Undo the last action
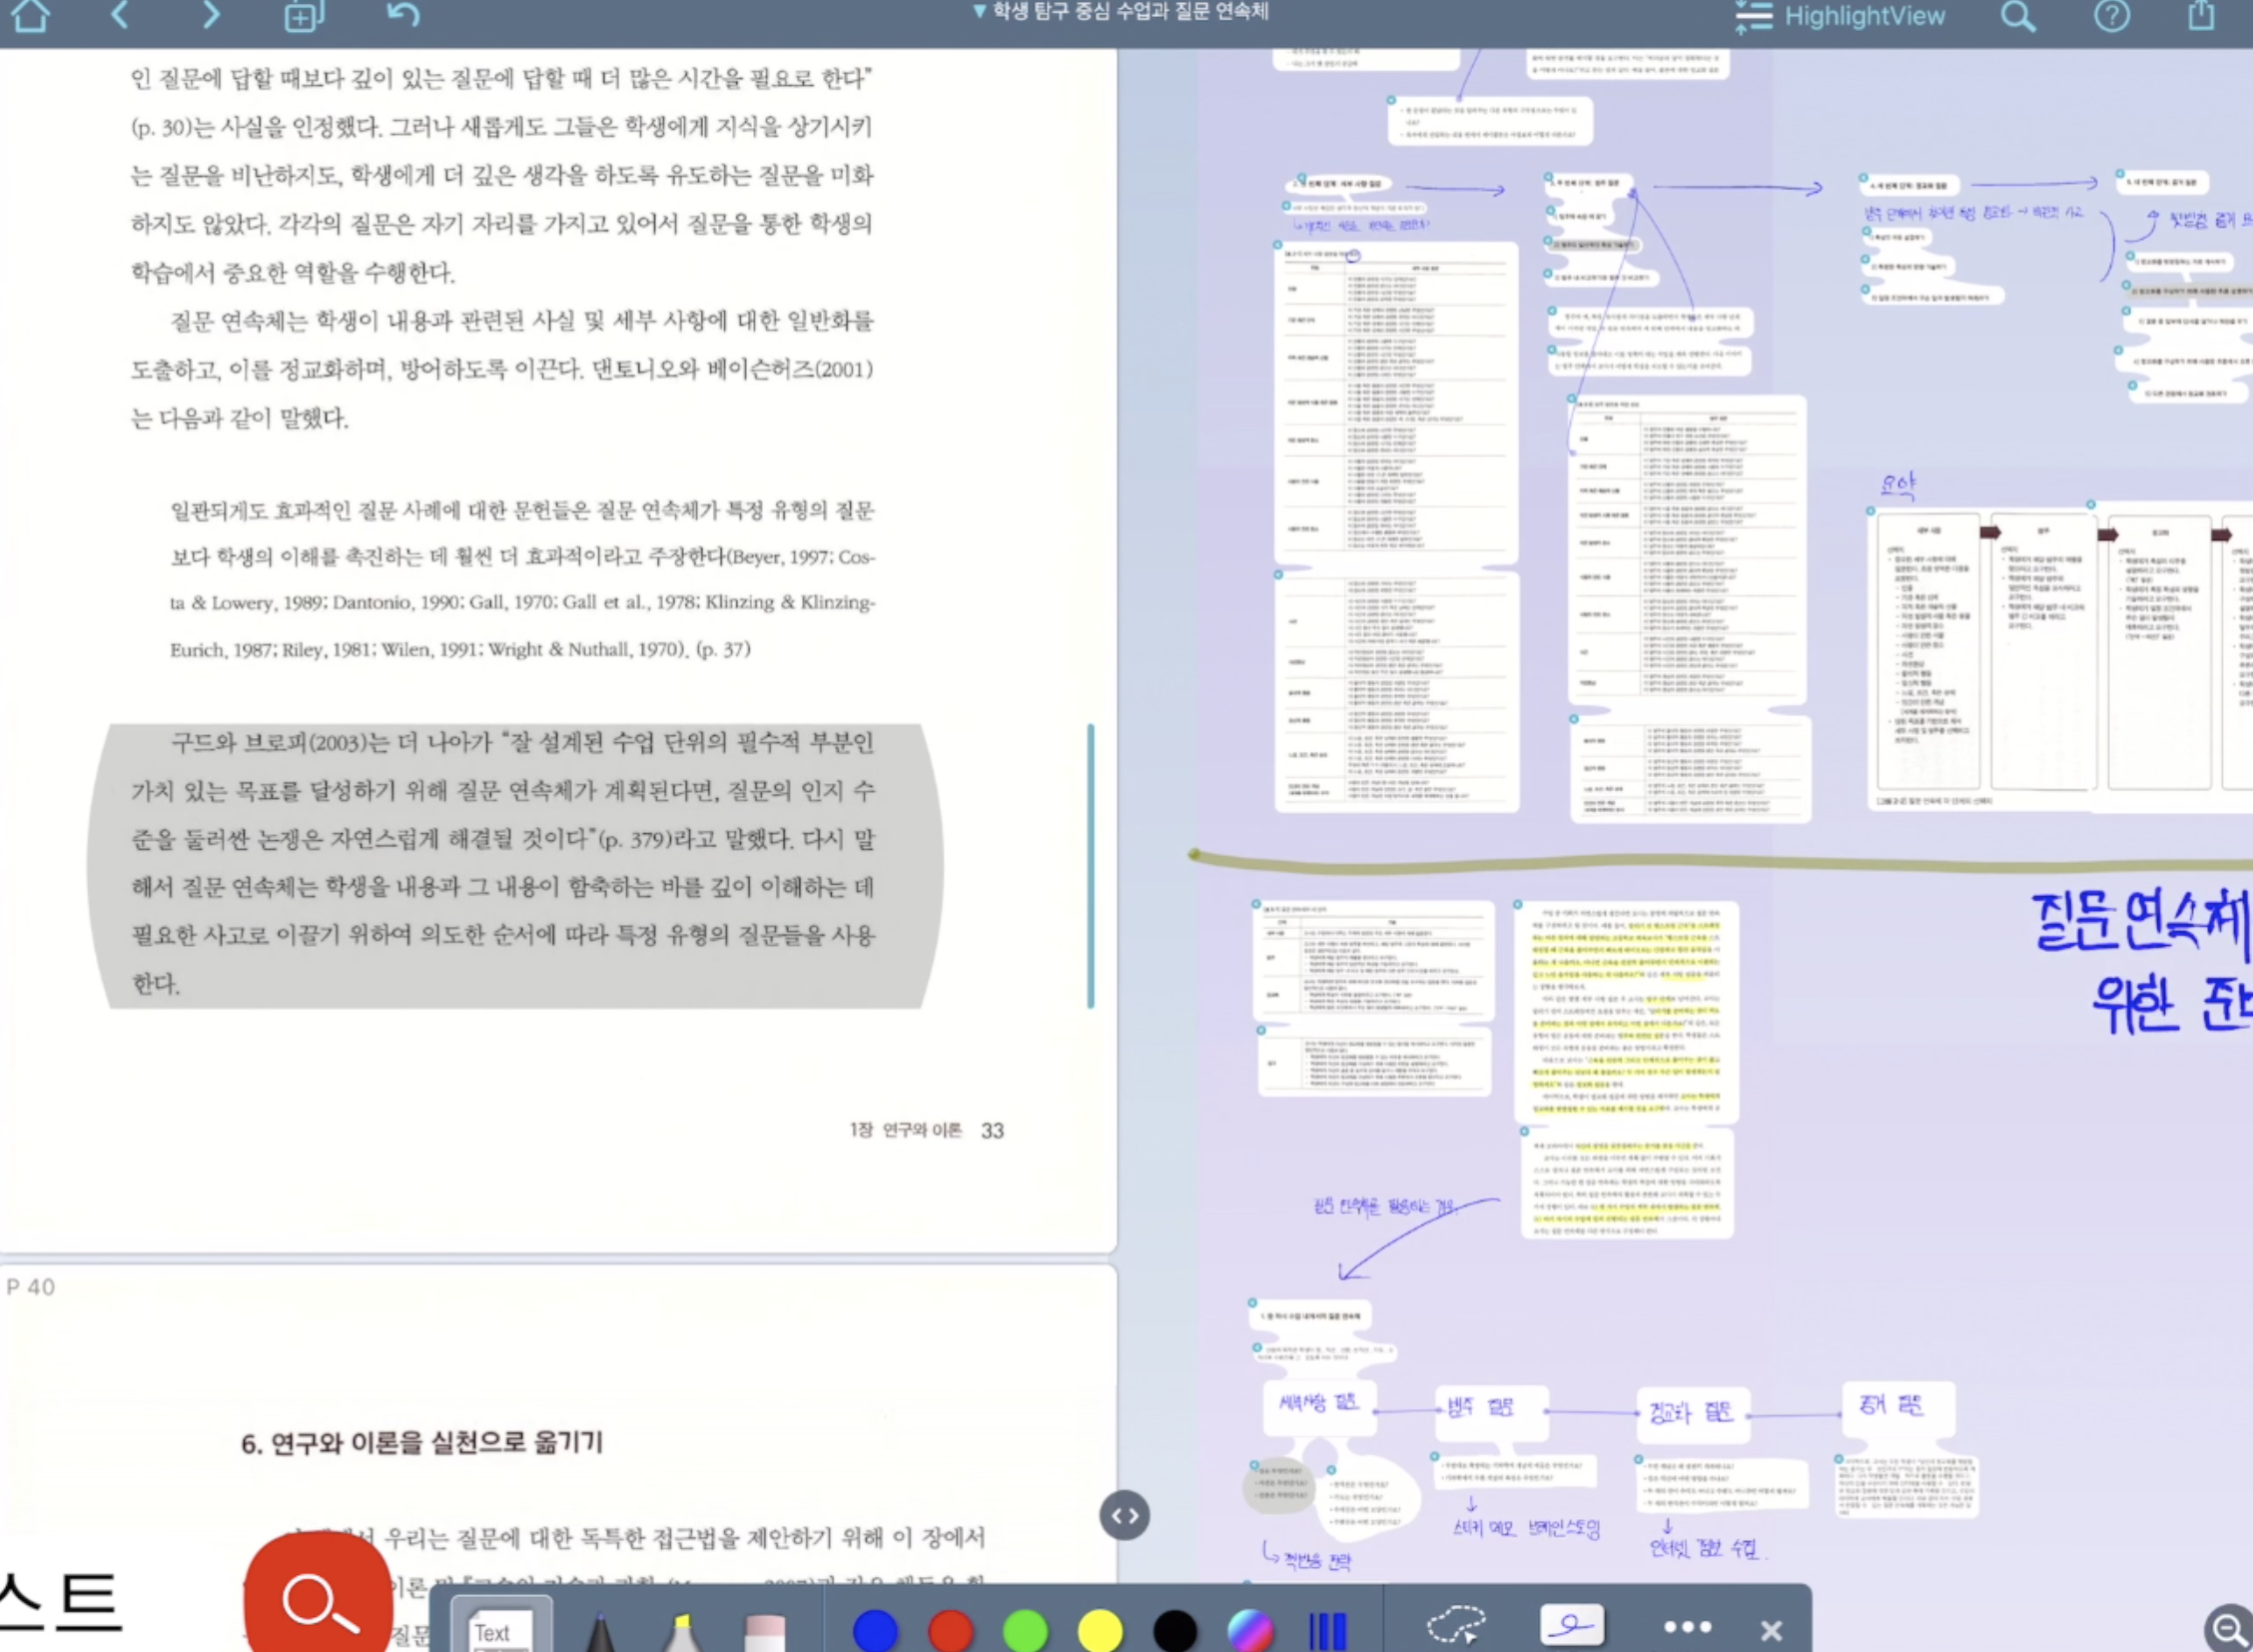 402,15
